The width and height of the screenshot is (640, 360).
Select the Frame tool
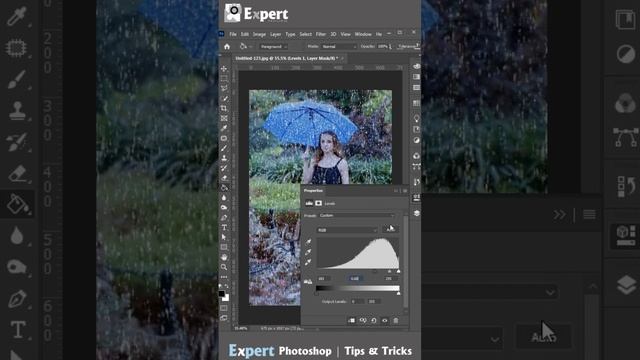pyautogui.click(x=224, y=118)
